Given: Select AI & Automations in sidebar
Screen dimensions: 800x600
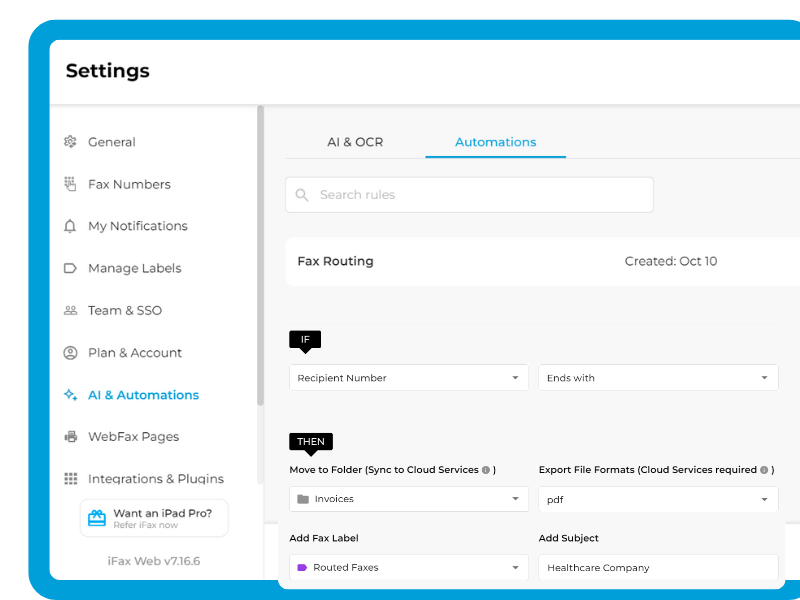Looking at the screenshot, I should pyautogui.click(x=143, y=395).
